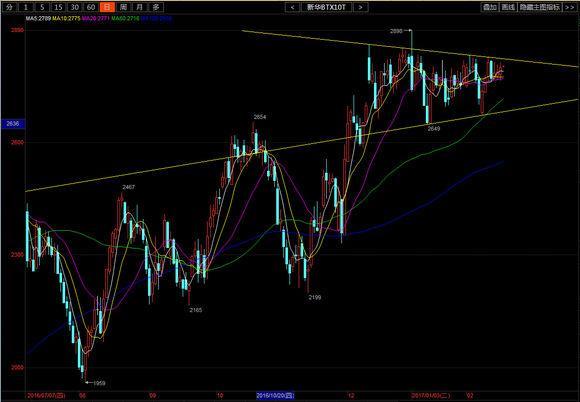The width and height of the screenshot is (580, 402).
Task: Click the MA5 indicator label
Action: pos(38,18)
